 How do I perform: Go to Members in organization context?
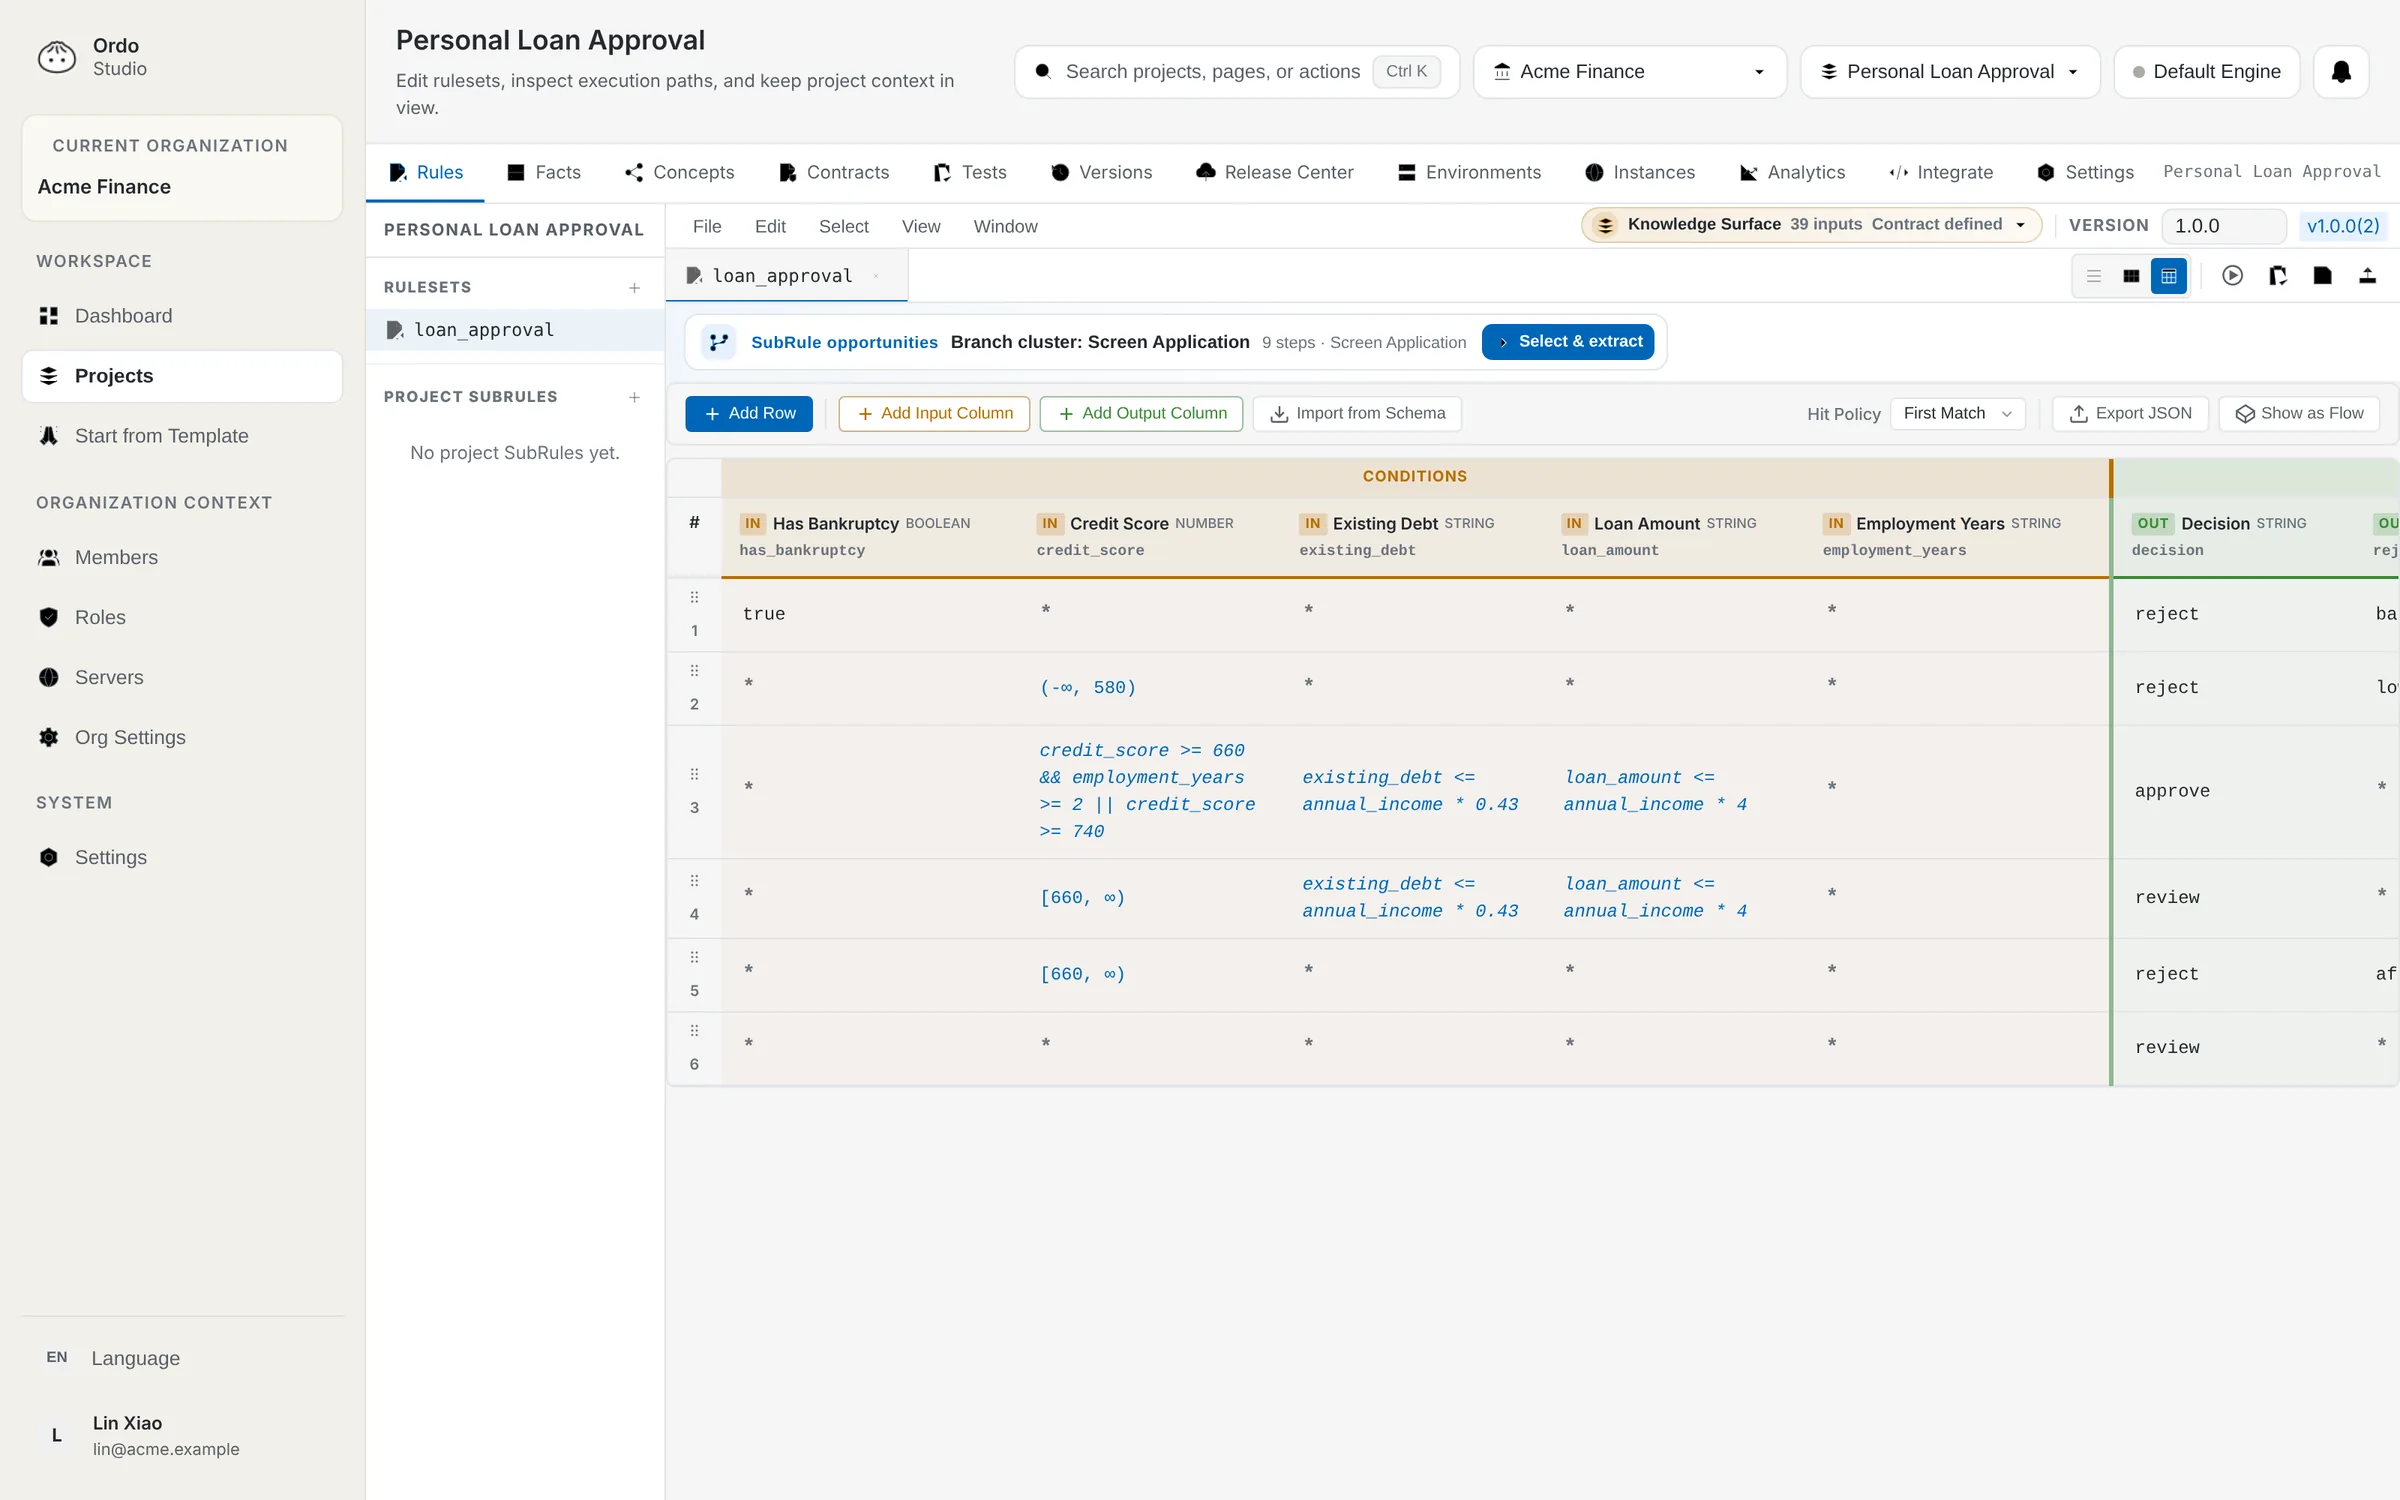pos(182,557)
